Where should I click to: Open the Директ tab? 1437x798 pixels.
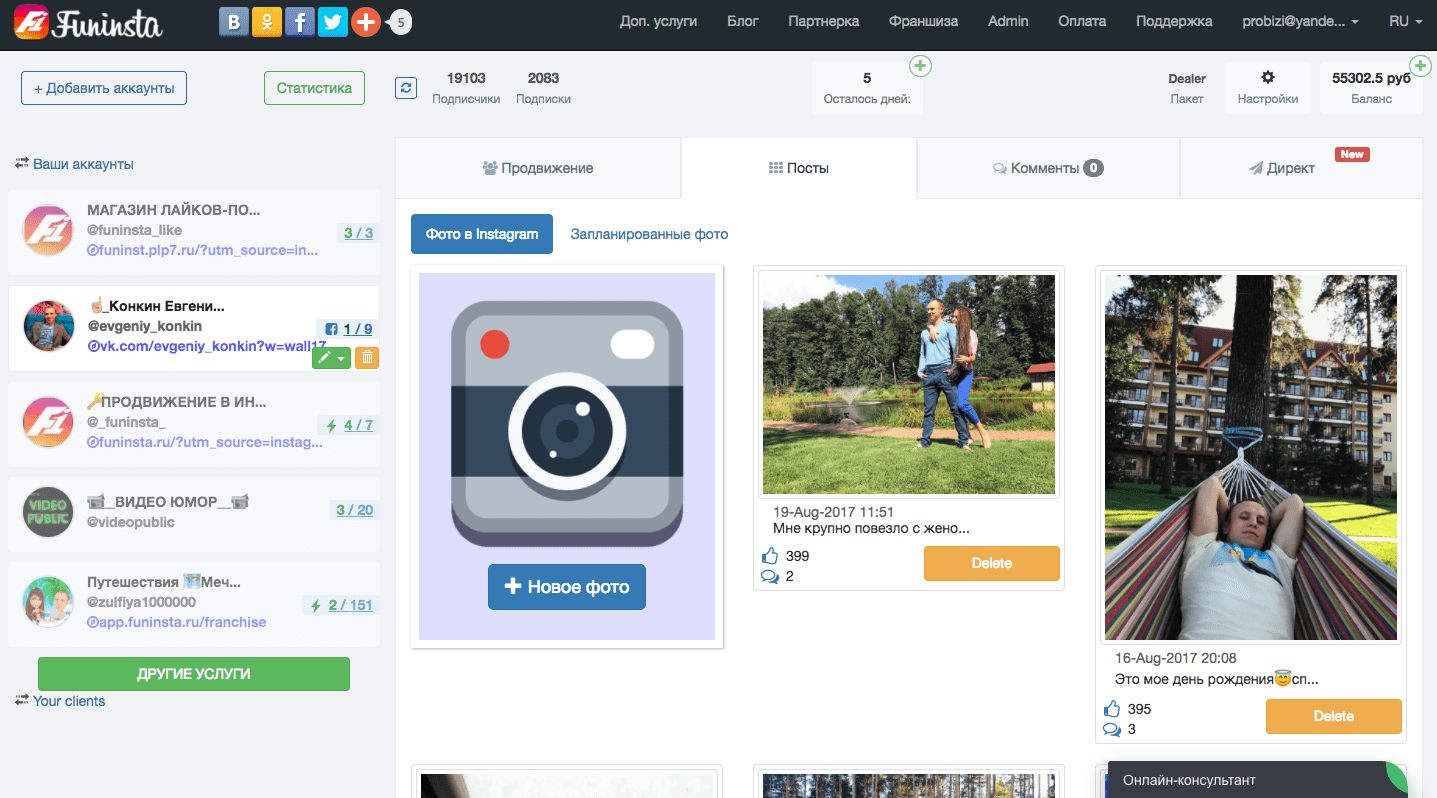[1290, 168]
